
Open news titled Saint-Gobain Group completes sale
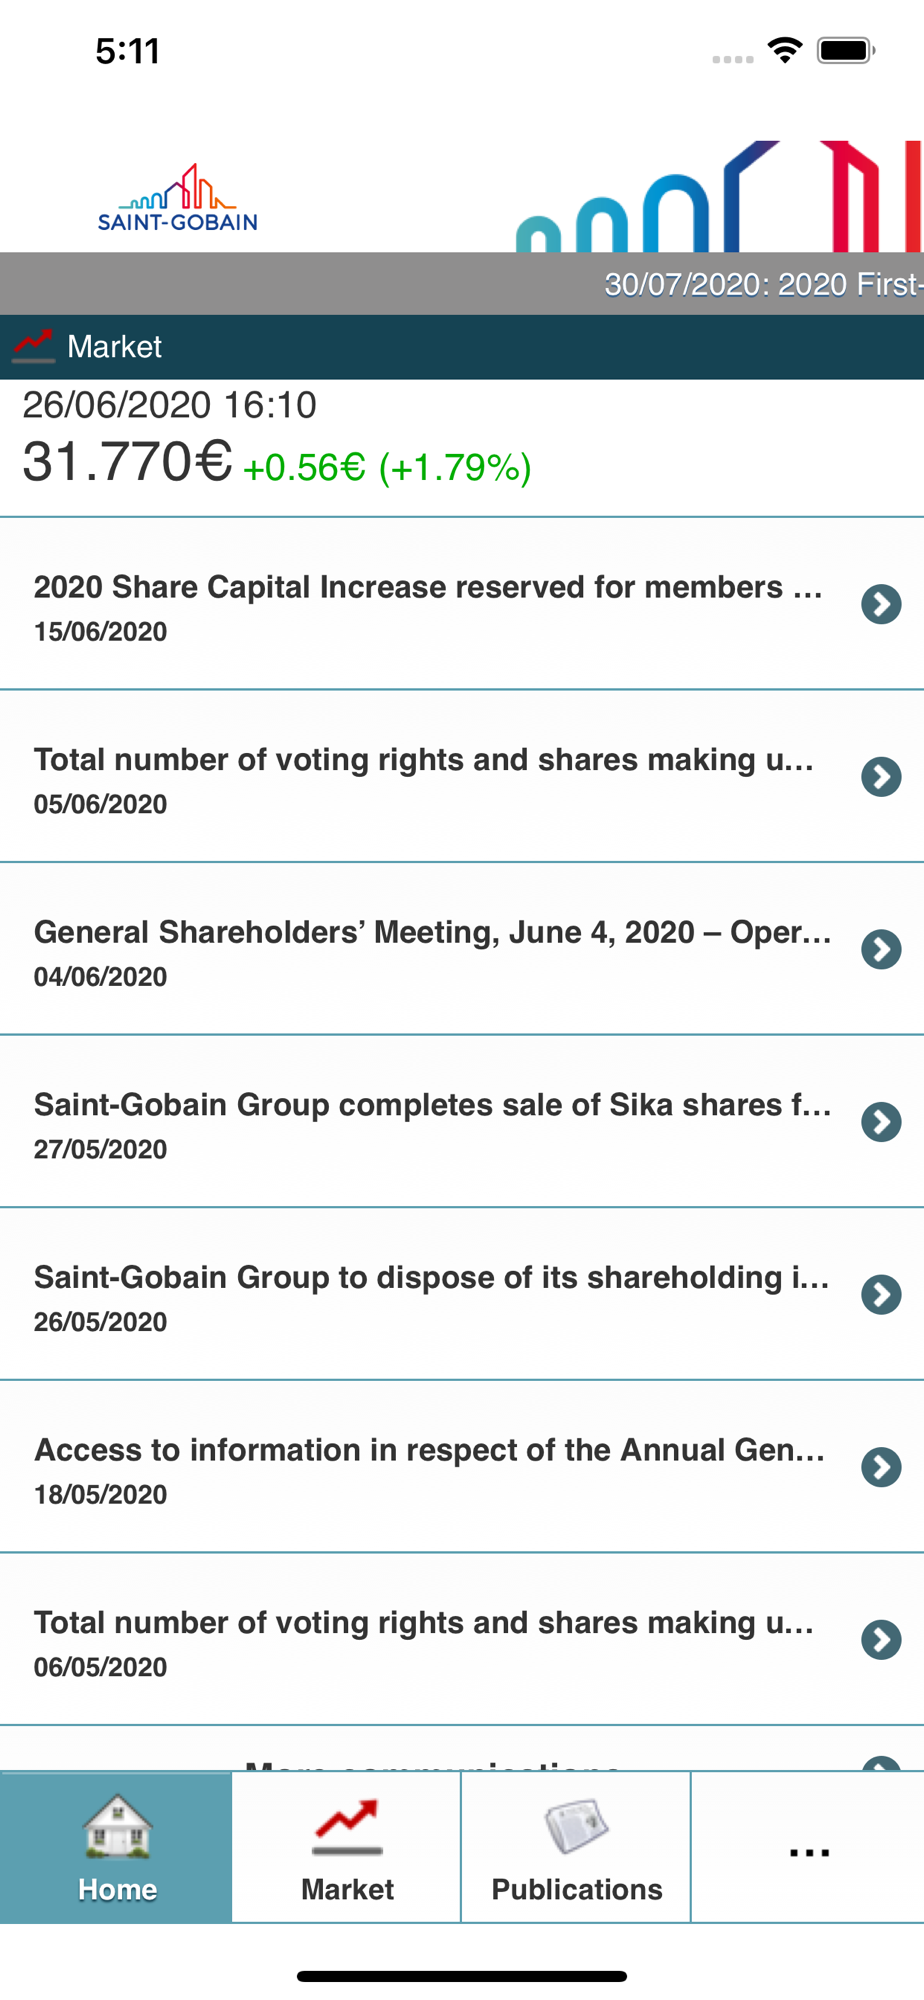[x=462, y=1122]
